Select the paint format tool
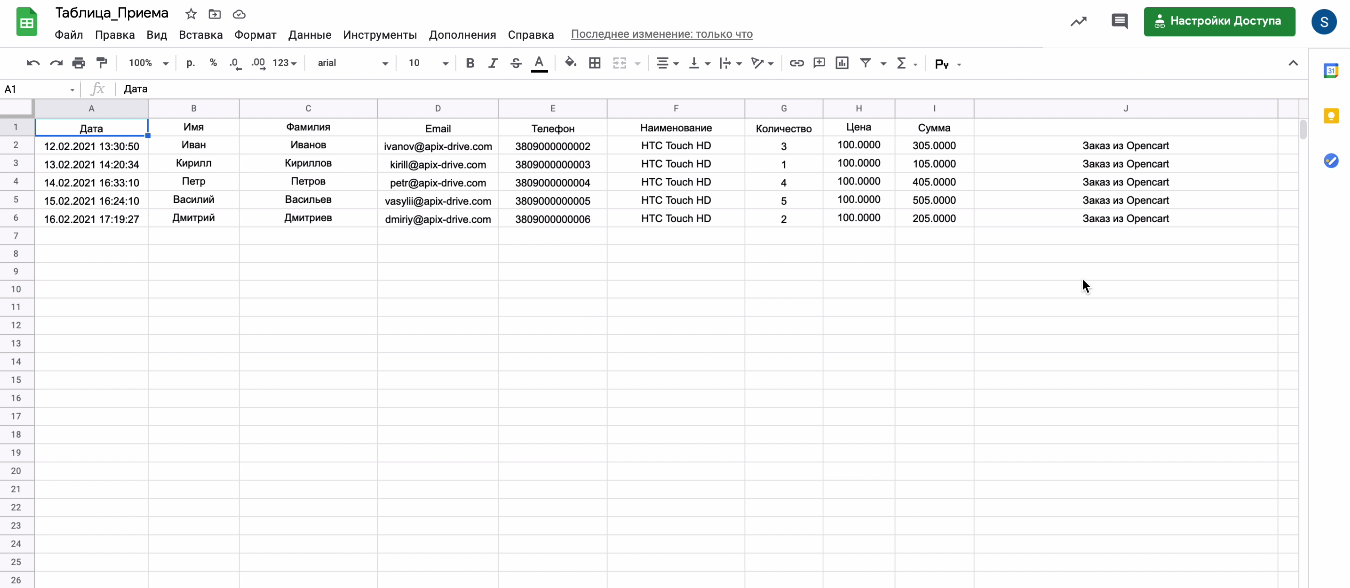This screenshot has height=588, width=1350. click(x=101, y=63)
